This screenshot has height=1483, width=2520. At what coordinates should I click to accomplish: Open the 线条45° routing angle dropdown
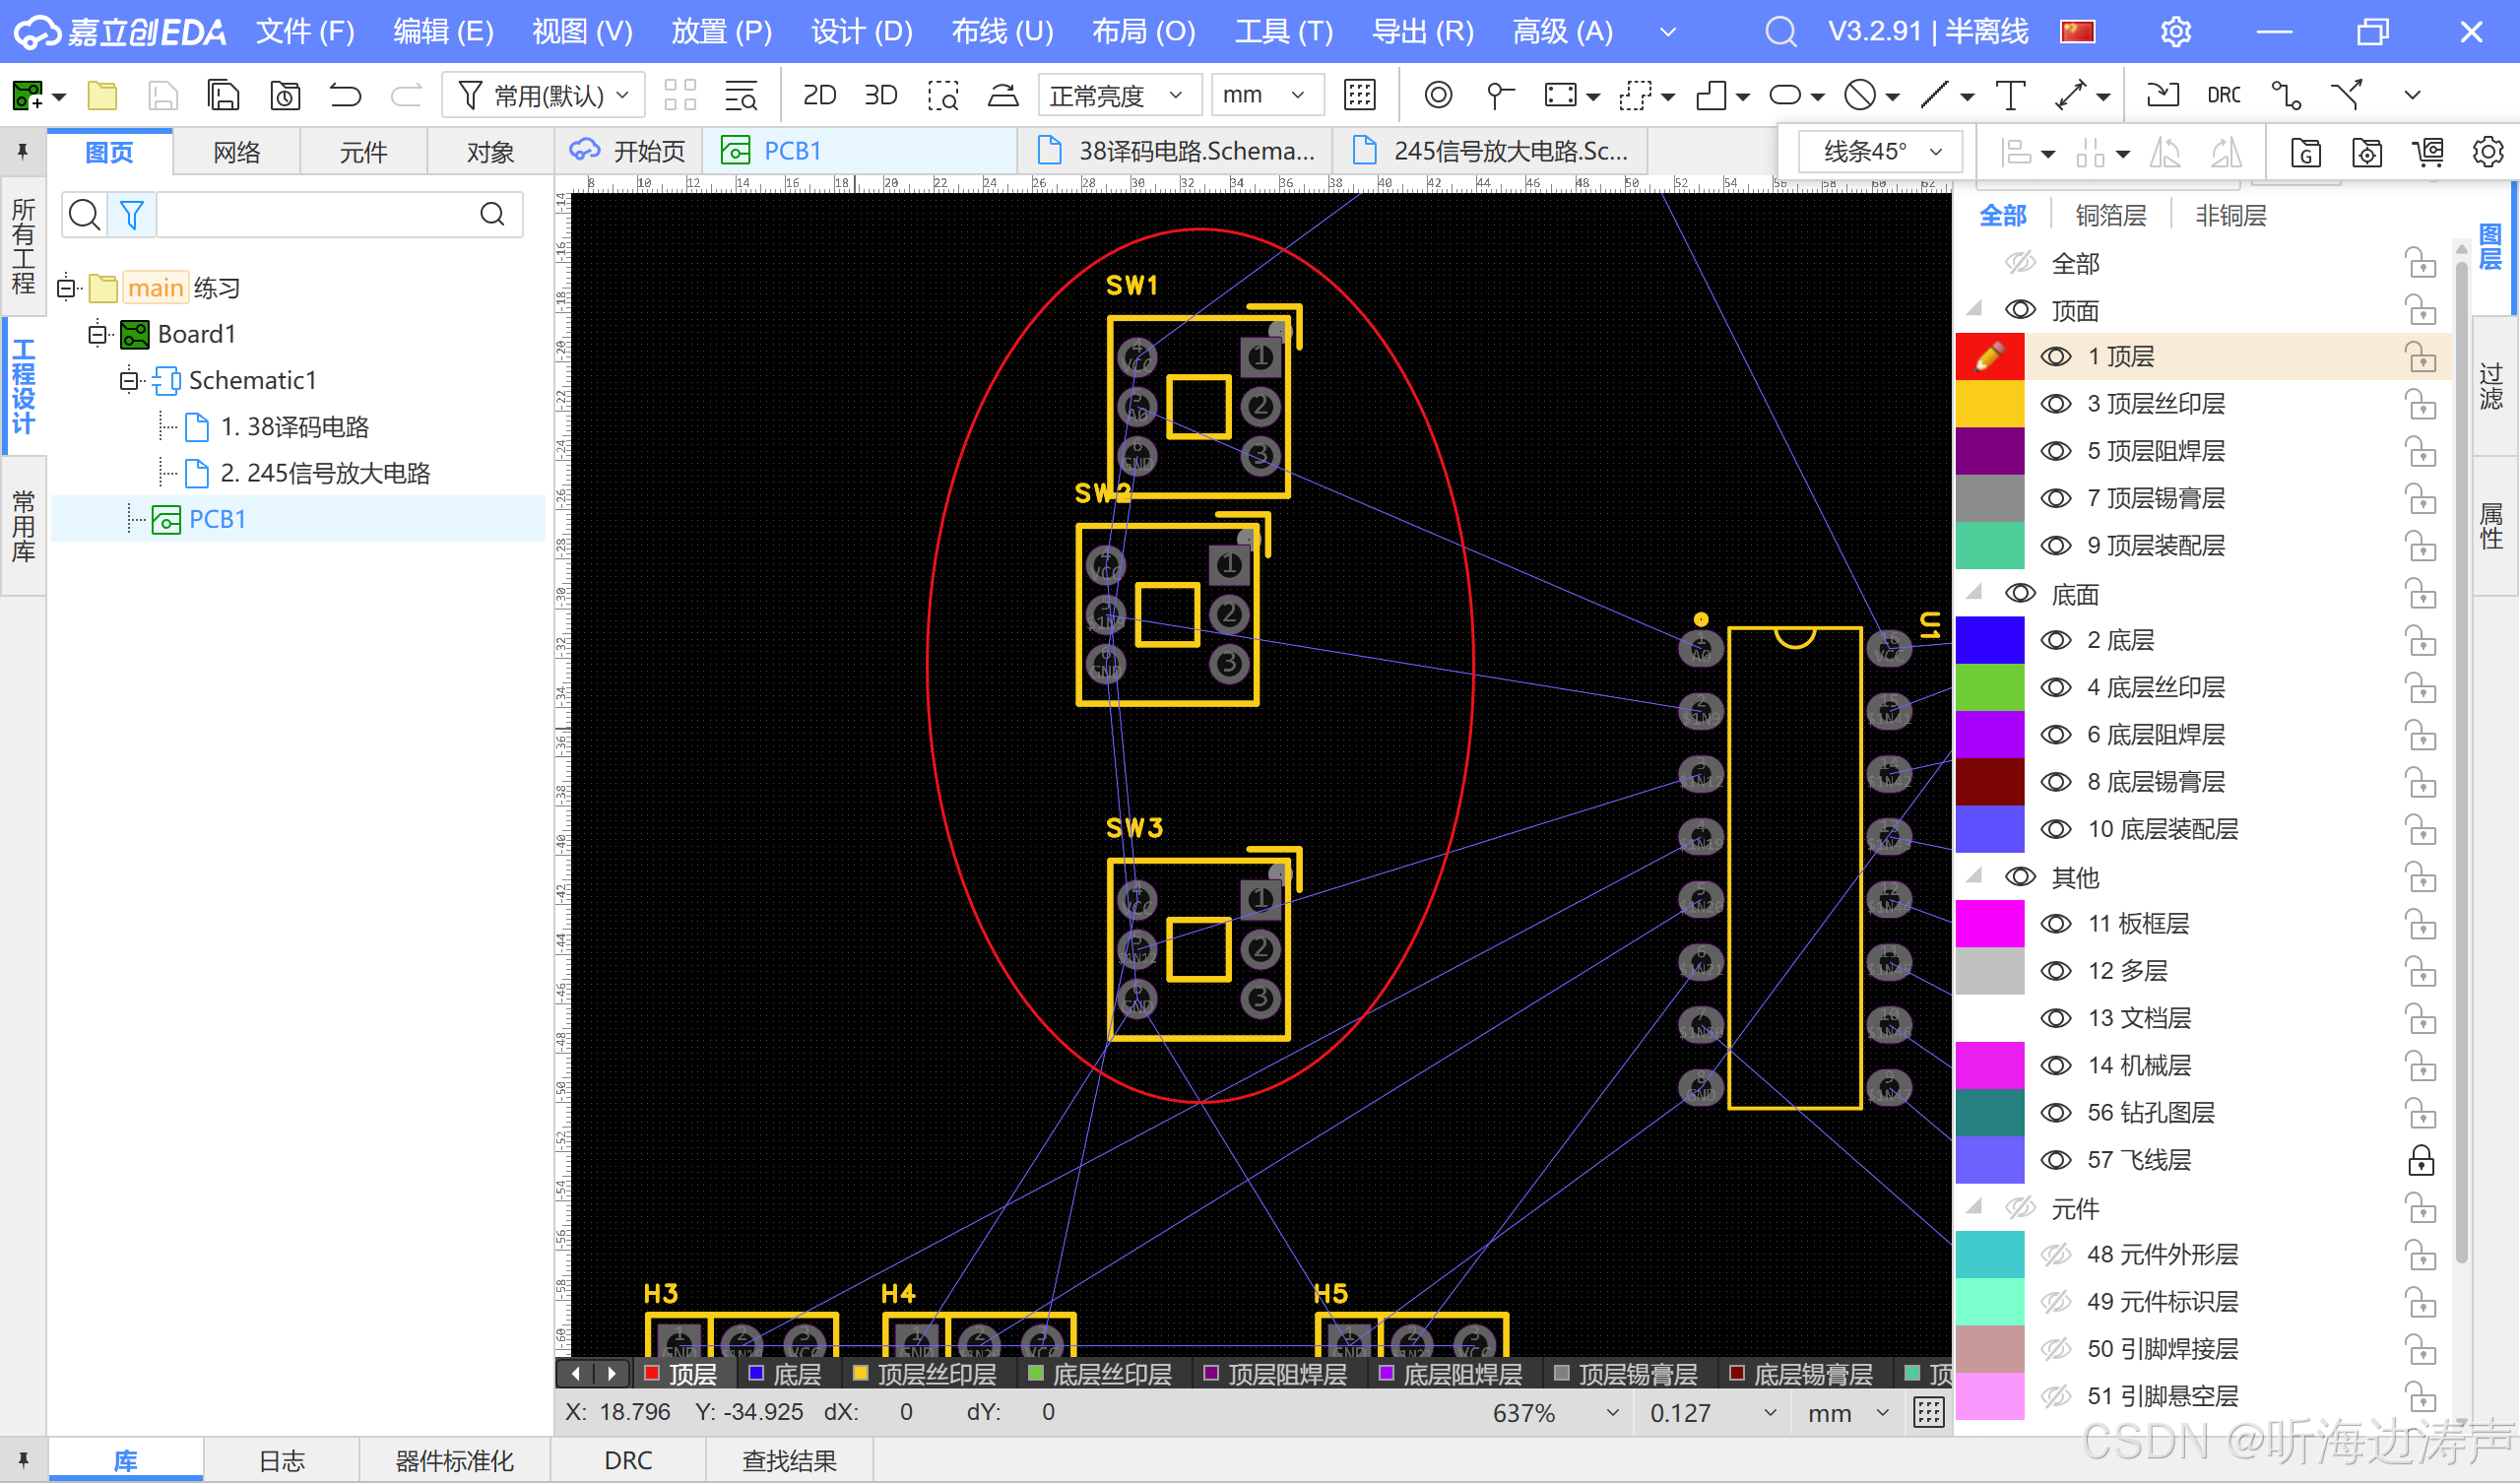[x=1880, y=152]
